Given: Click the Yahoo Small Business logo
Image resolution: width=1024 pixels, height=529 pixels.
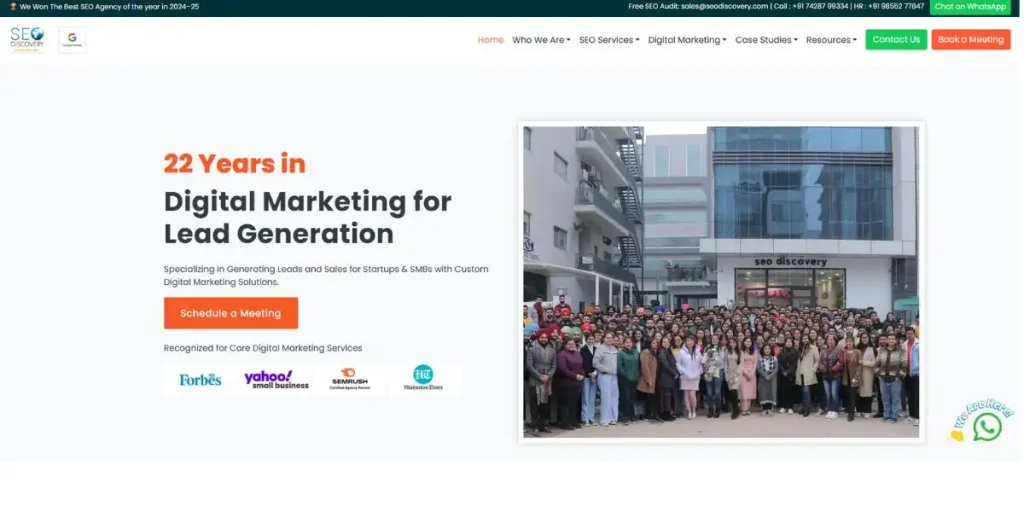Looking at the screenshot, I should point(276,379).
